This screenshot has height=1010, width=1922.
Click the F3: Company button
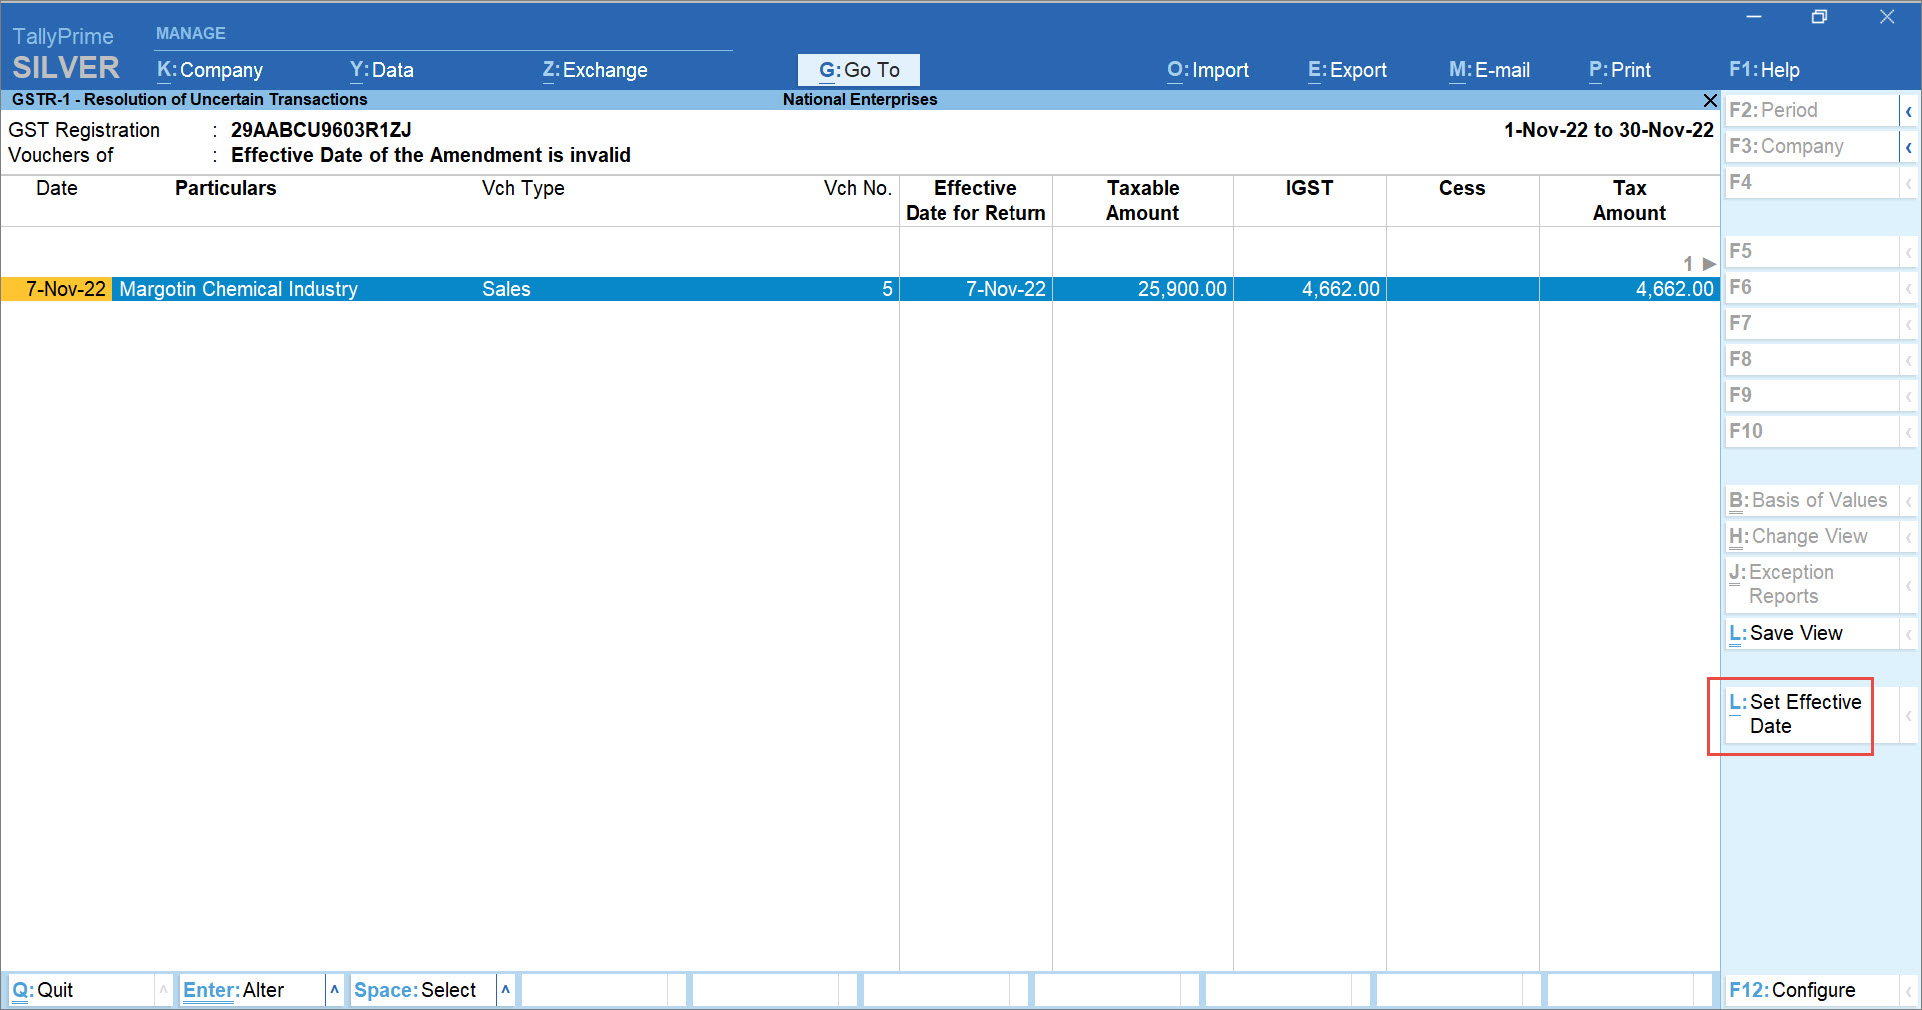pos(1811,147)
